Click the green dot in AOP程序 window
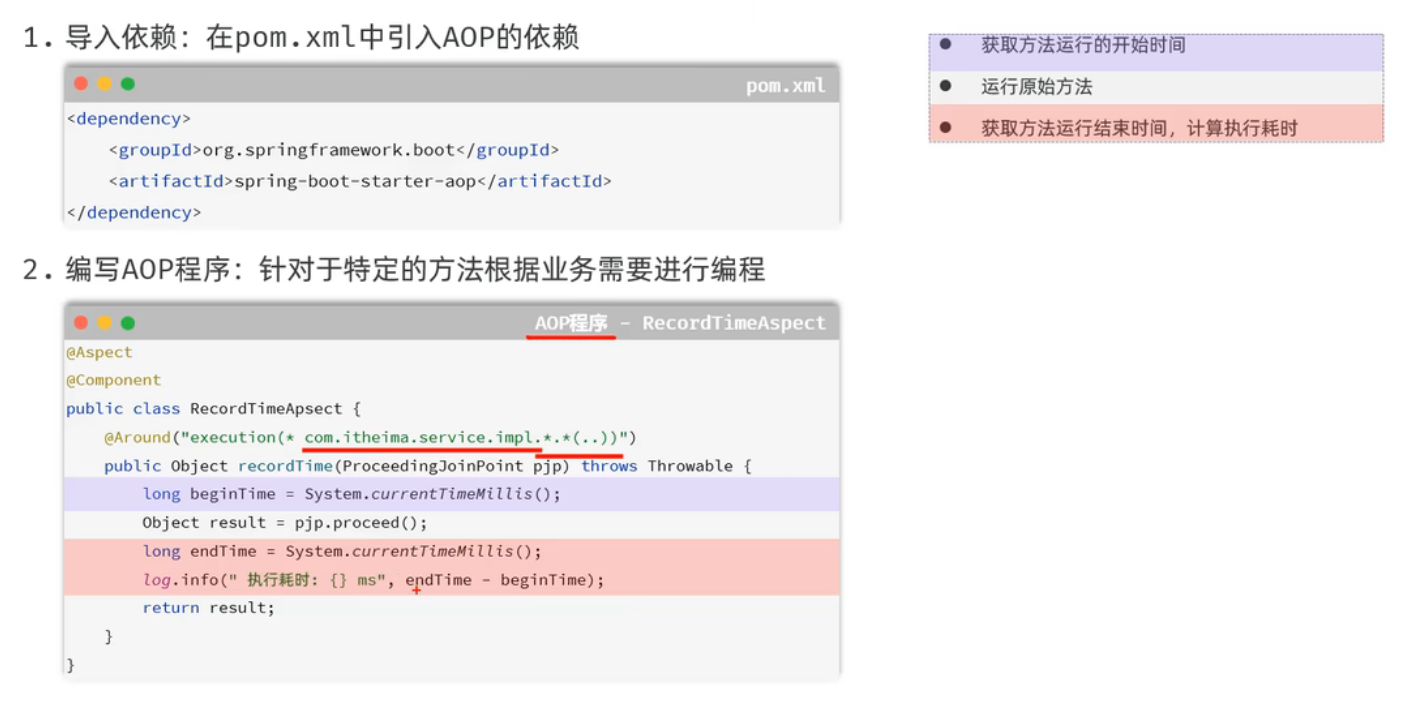 click(128, 323)
